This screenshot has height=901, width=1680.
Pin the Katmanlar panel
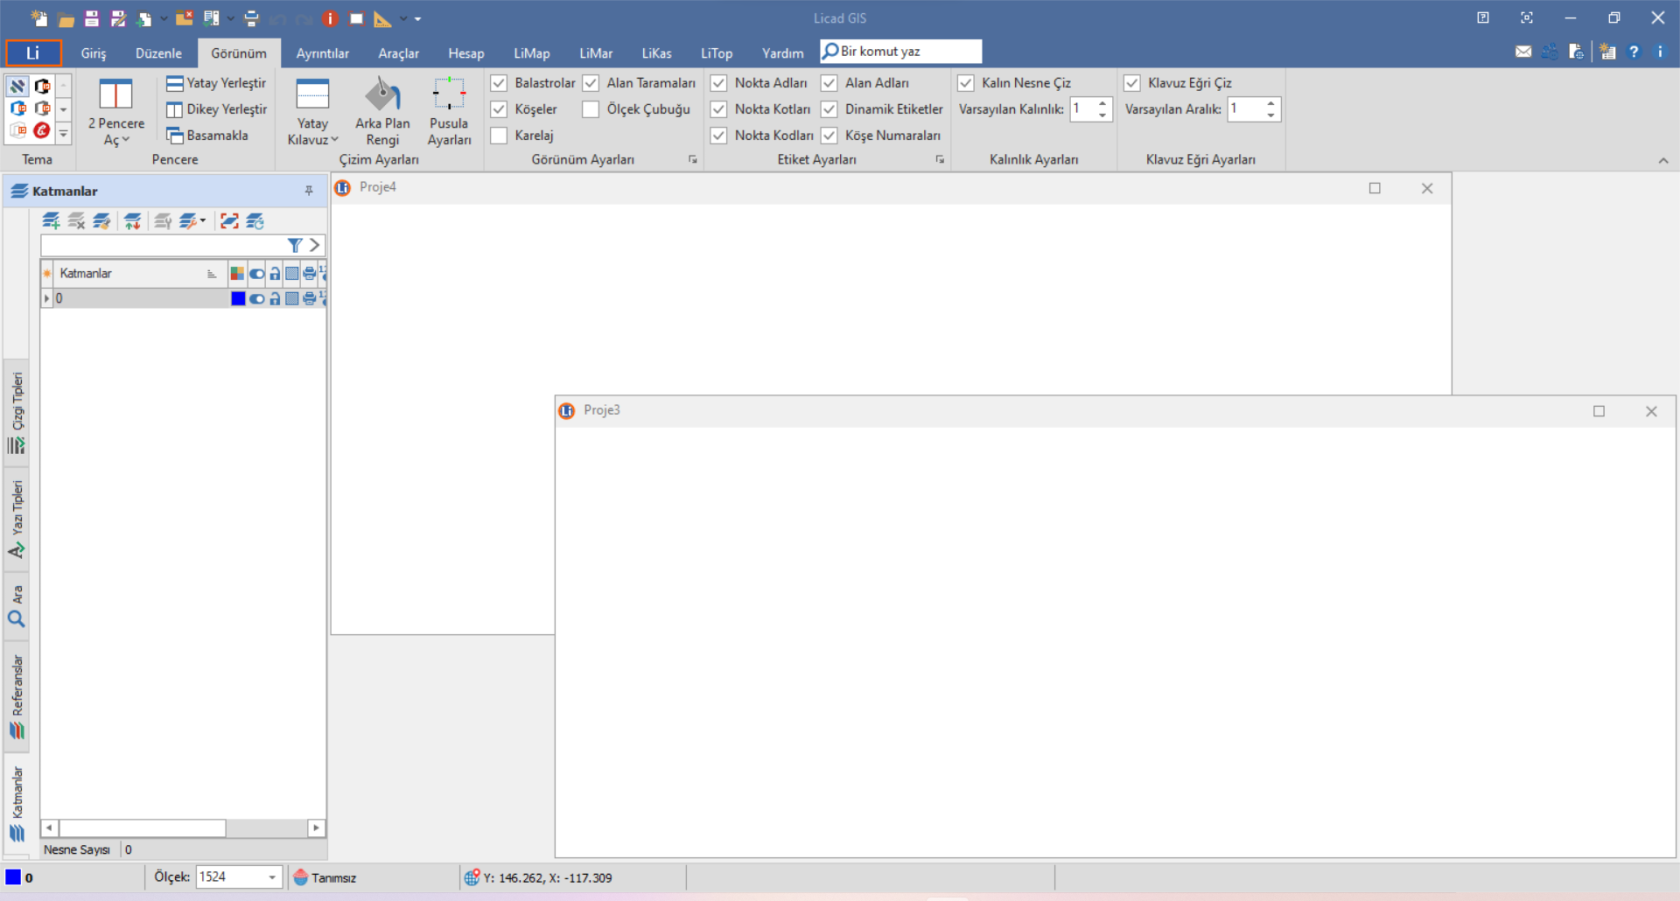click(309, 190)
